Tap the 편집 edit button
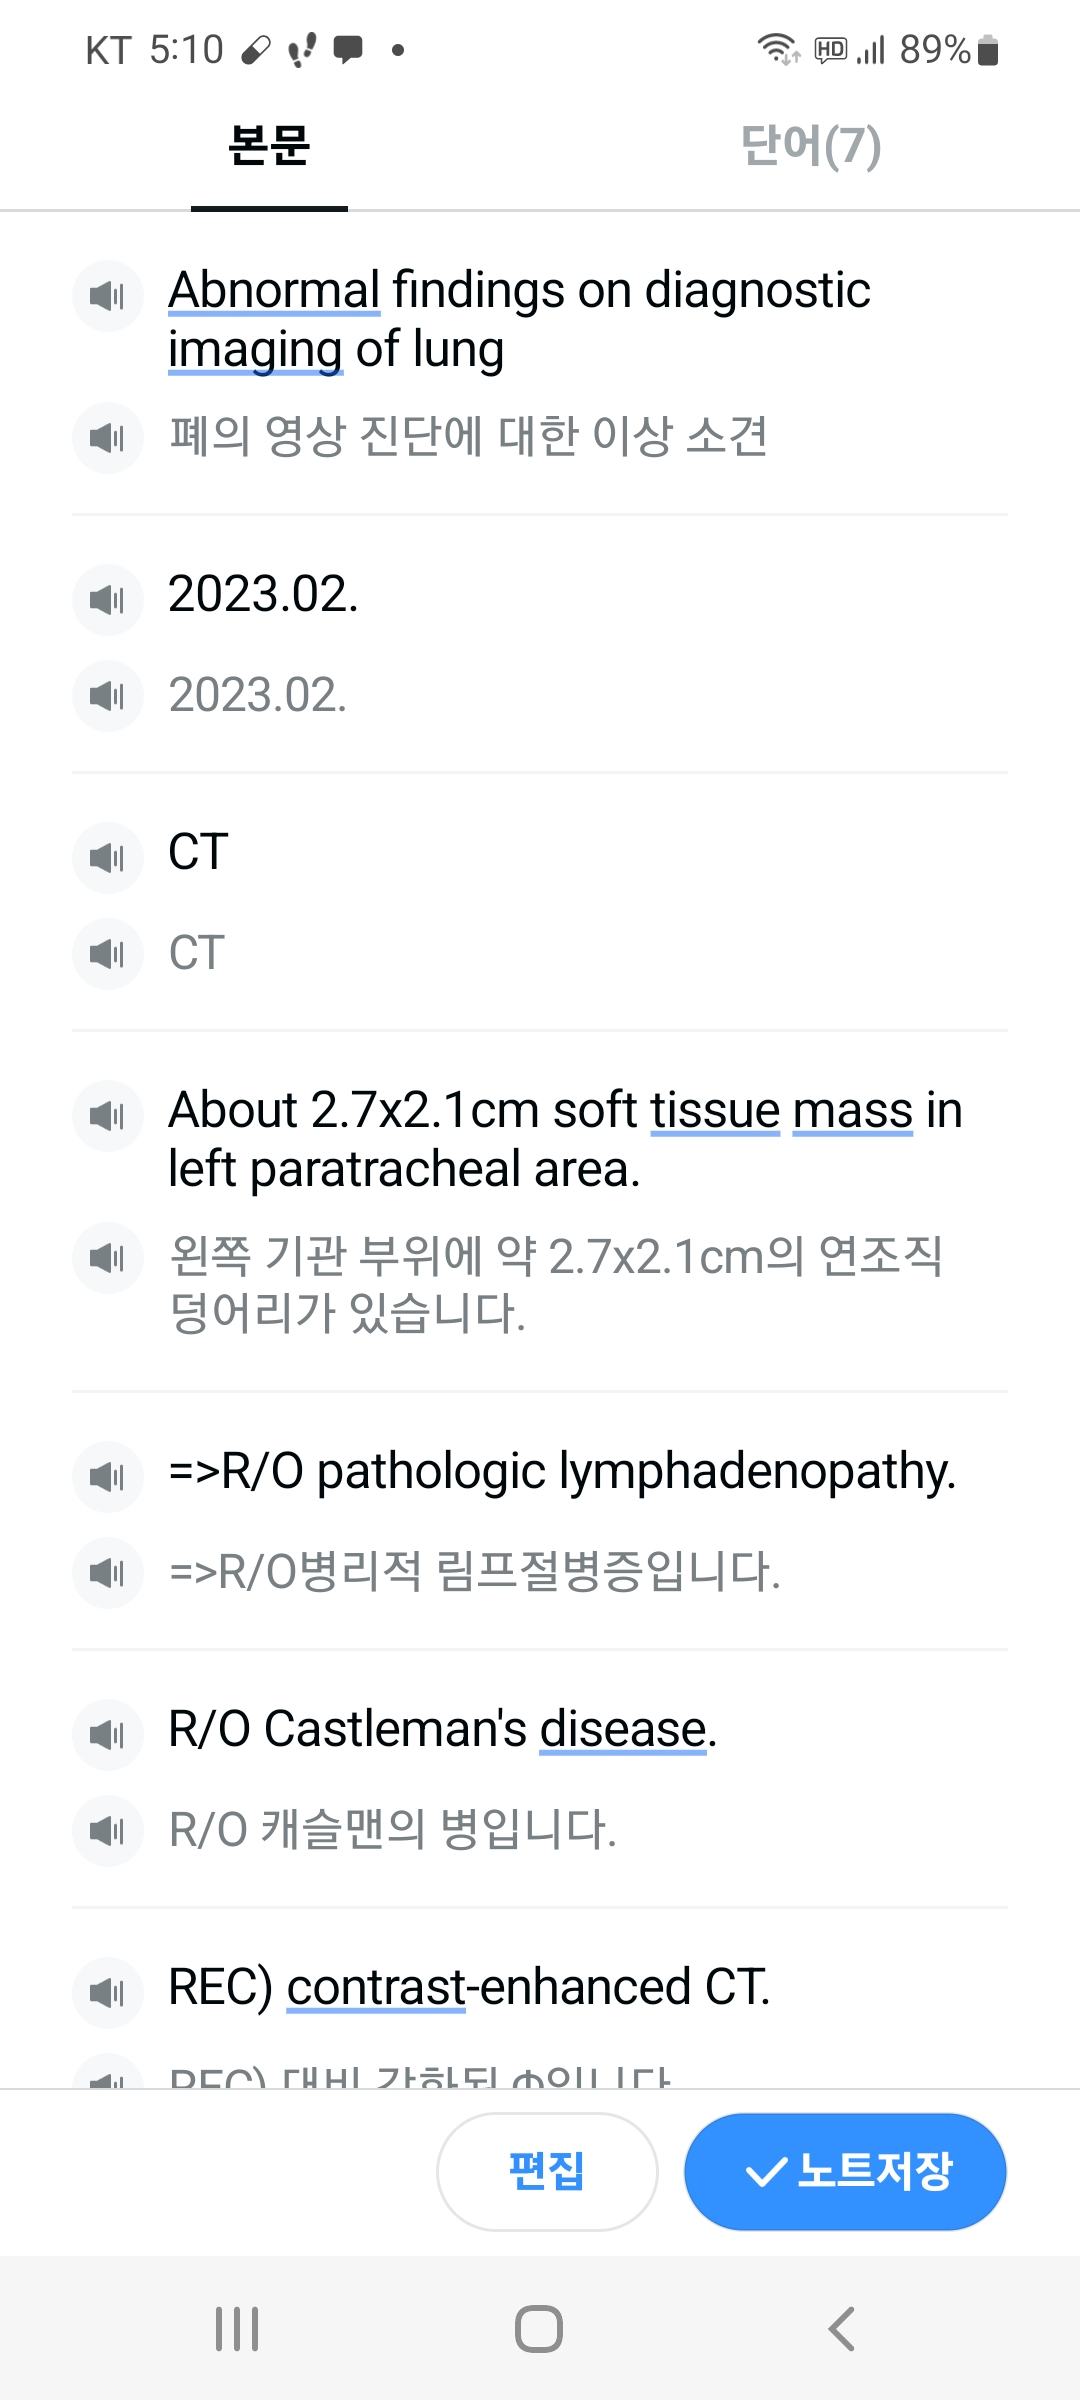 547,2171
